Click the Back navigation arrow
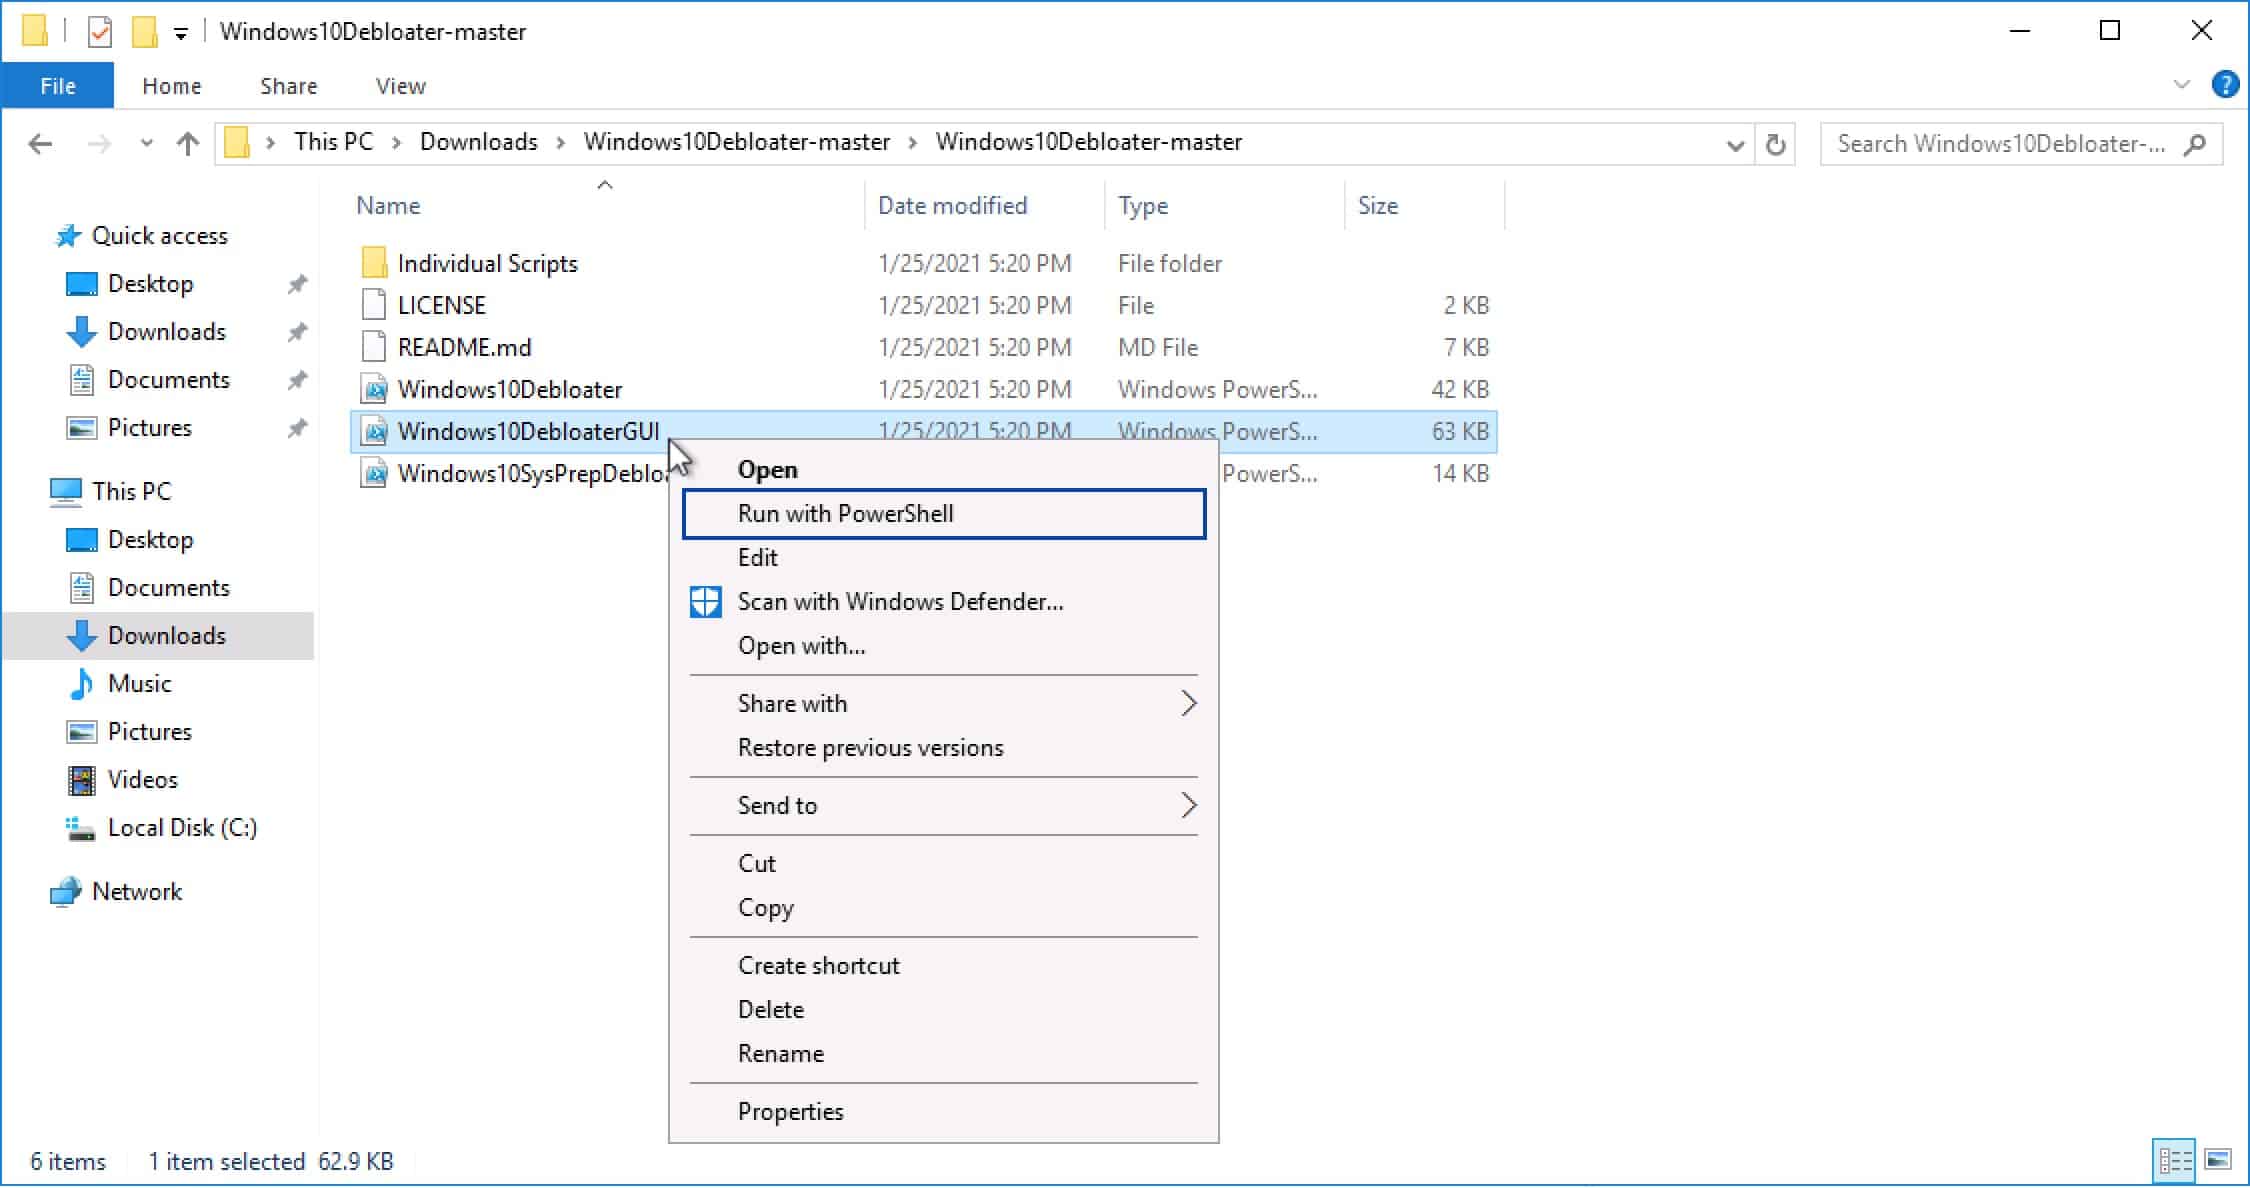Viewport: 2250px width, 1188px height. pyautogui.click(x=40, y=144)
